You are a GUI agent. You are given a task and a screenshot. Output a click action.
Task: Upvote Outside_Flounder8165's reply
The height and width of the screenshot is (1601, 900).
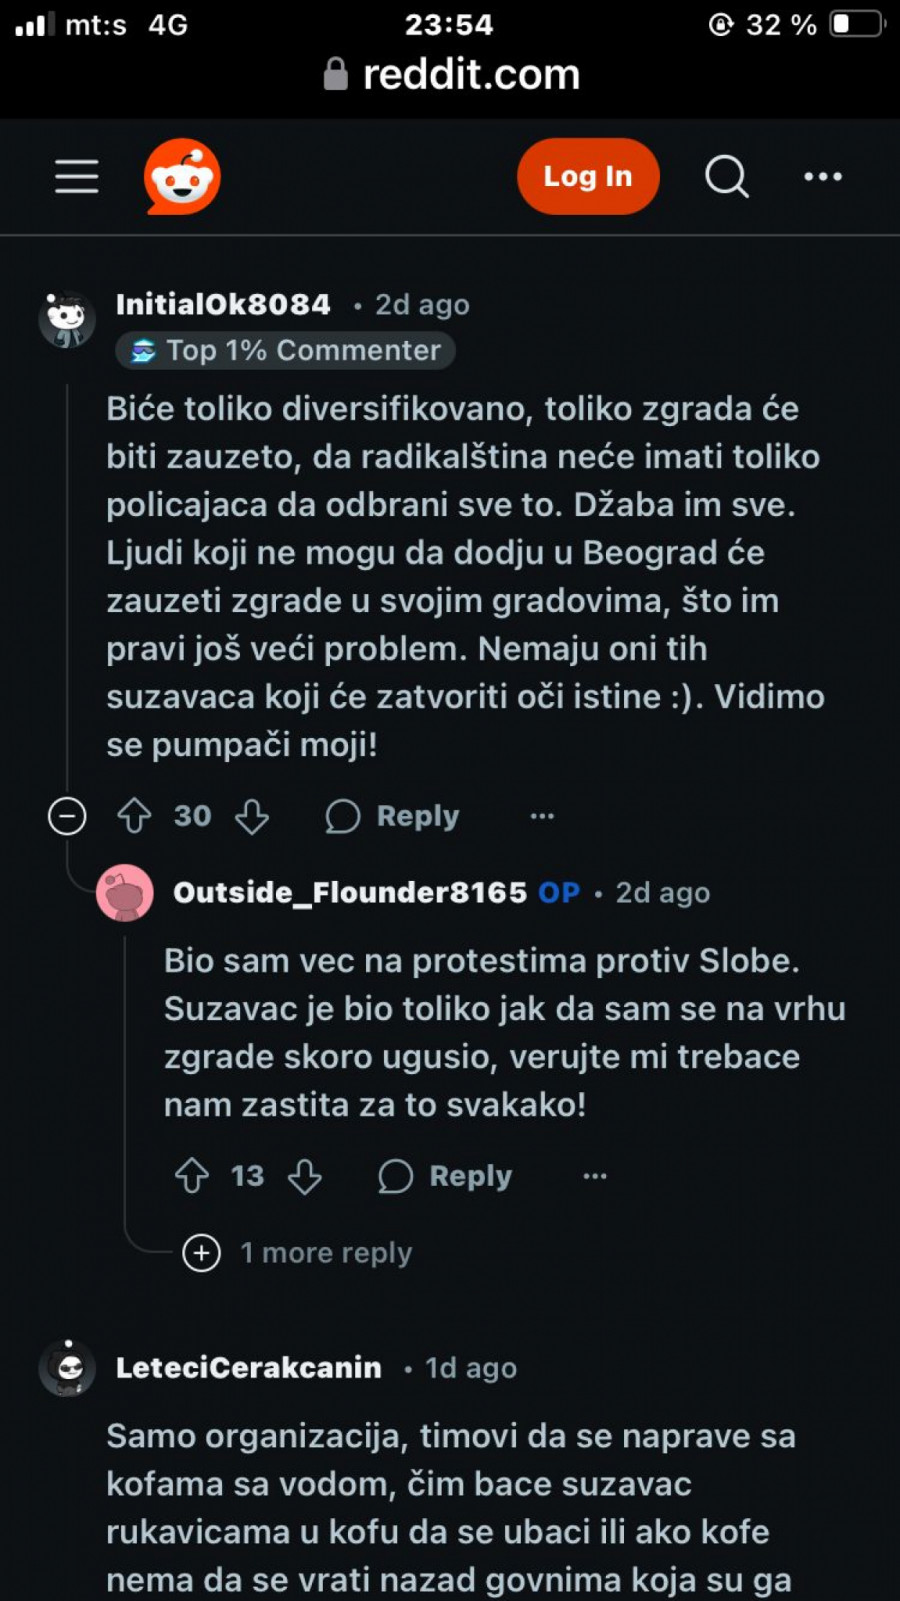pyautogui.click(x=192, y=1176)
